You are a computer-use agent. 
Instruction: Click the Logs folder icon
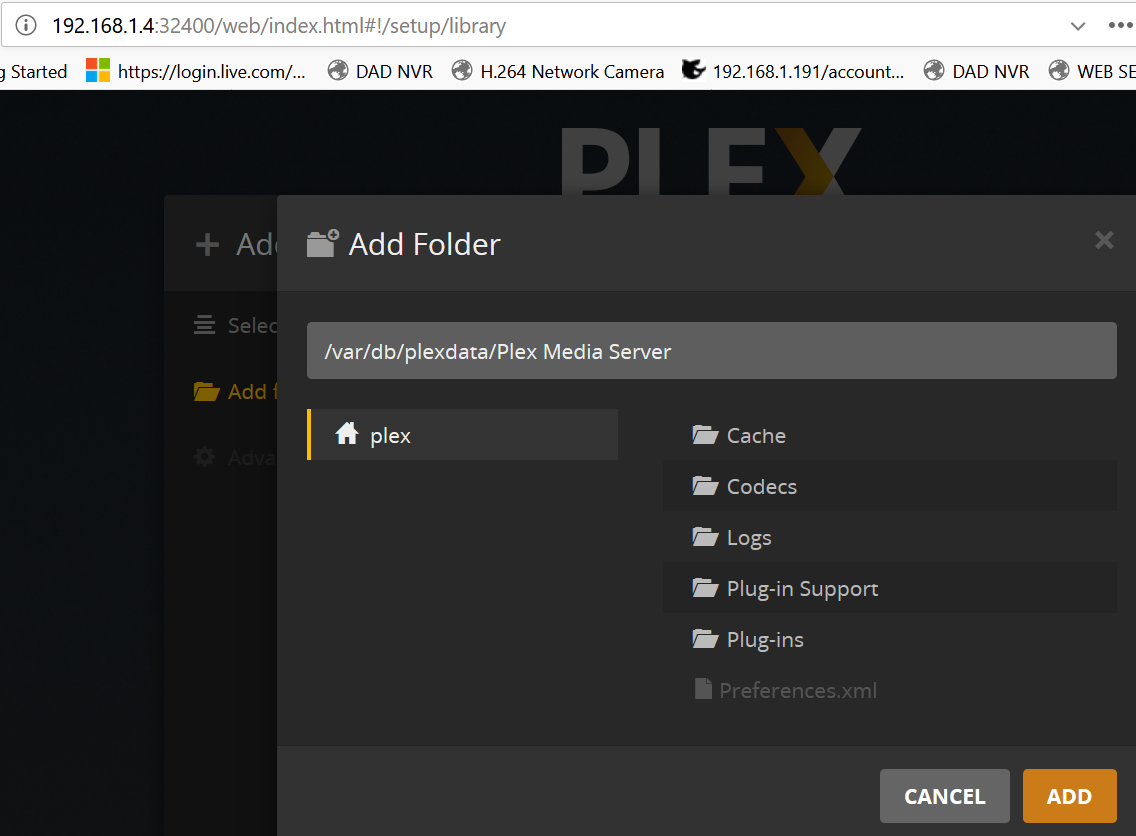[x=705, y=537]
